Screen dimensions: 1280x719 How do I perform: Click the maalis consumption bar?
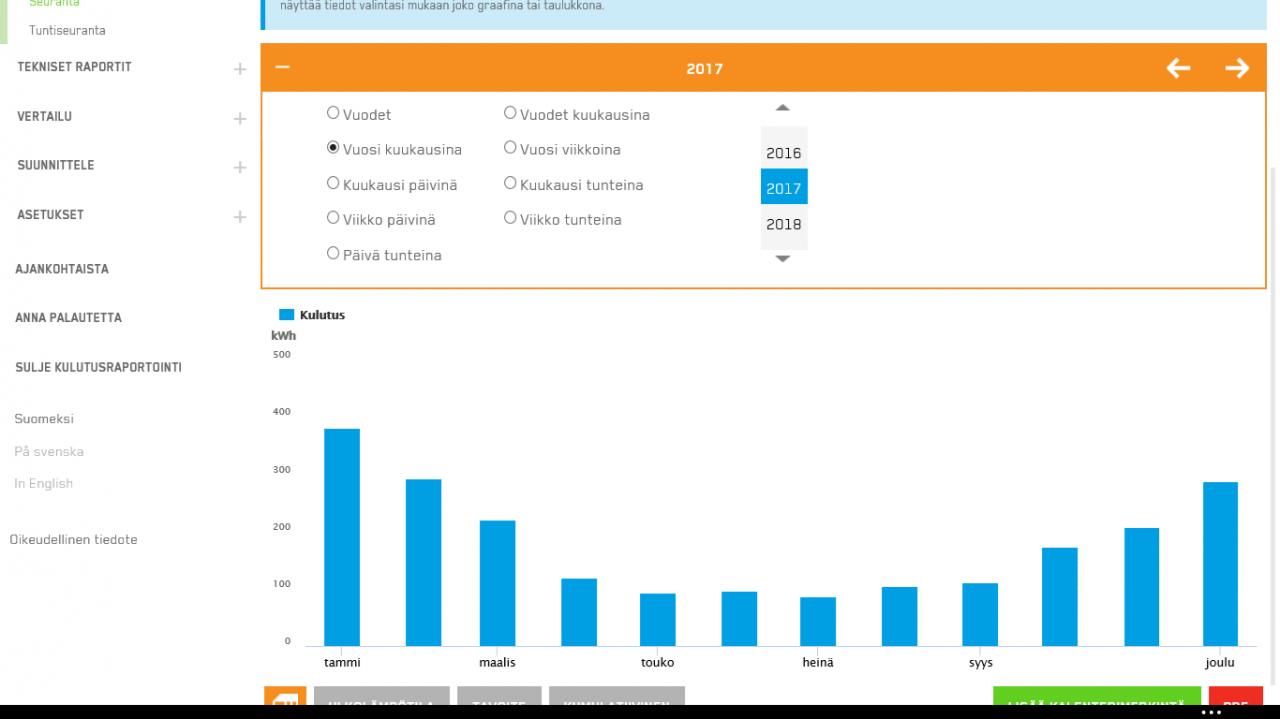pos(497,583)
